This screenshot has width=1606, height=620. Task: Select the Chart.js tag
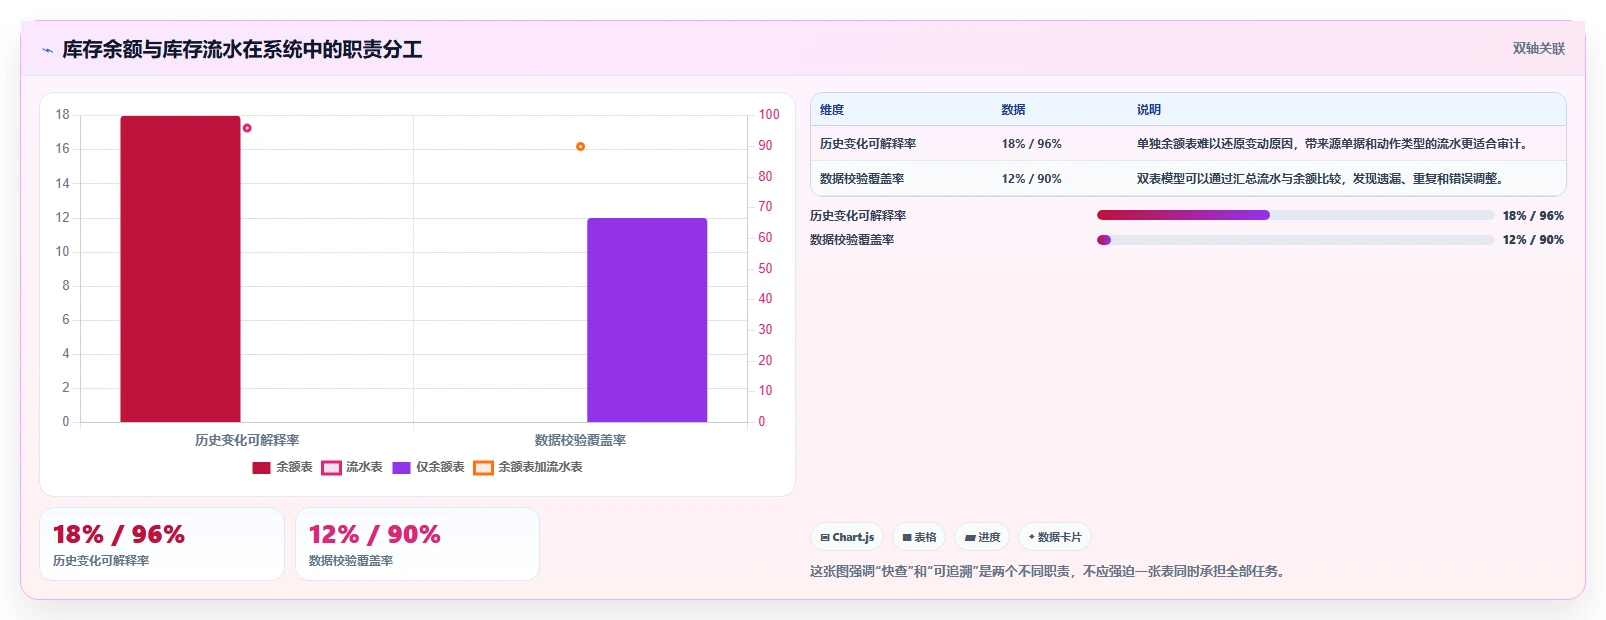(x=847, y=537)
